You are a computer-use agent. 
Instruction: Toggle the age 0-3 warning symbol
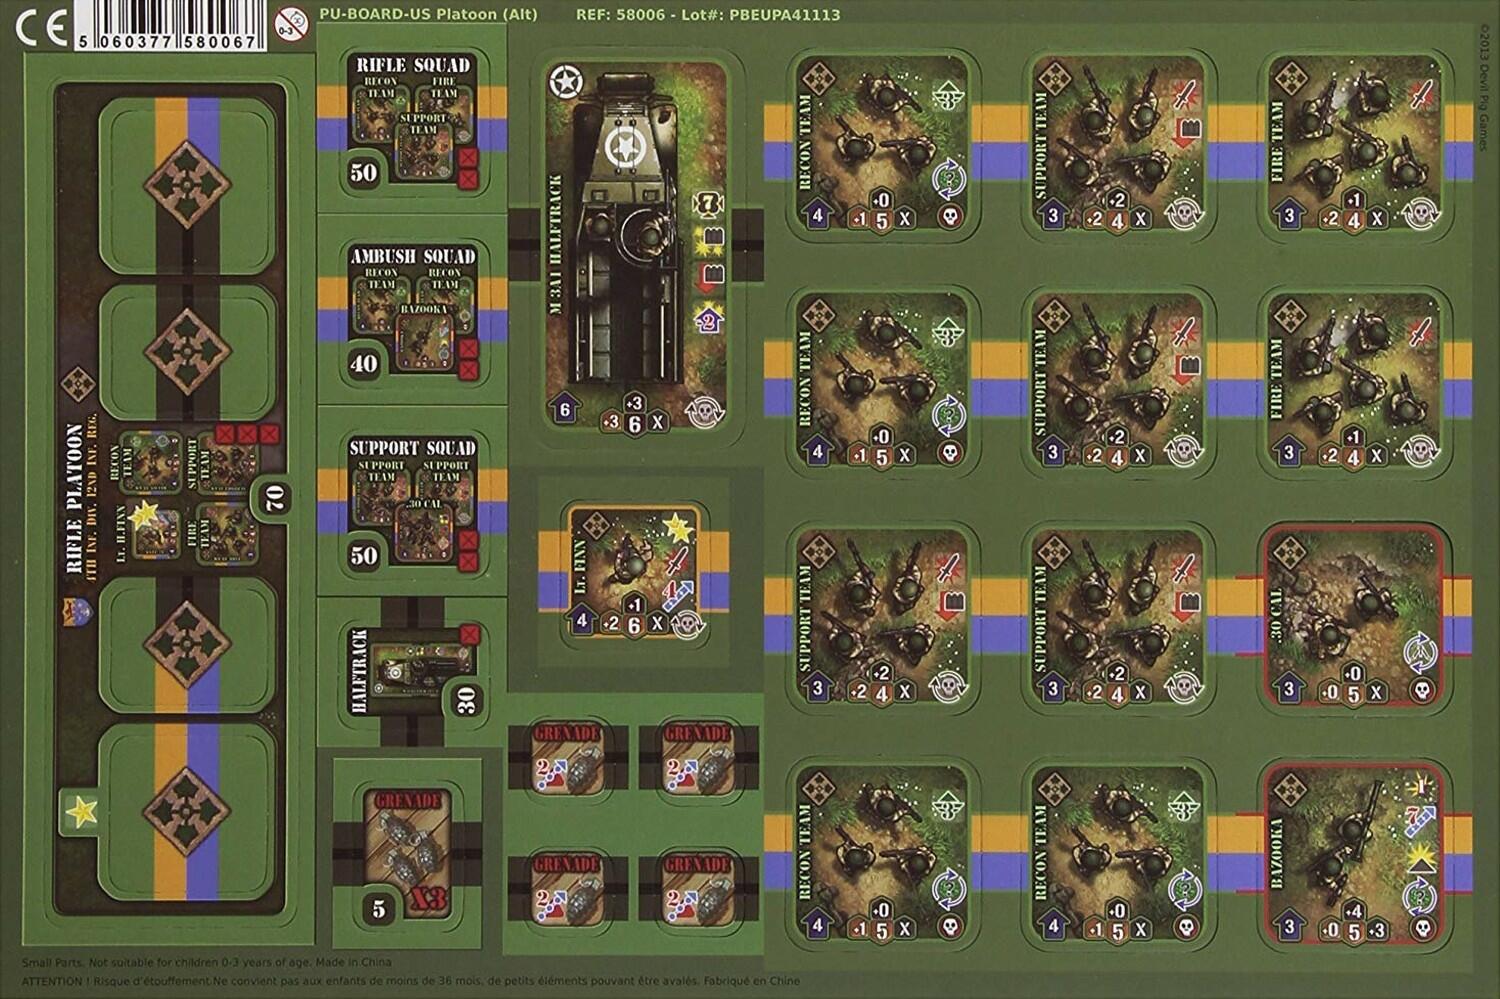(x=290, y=22)
